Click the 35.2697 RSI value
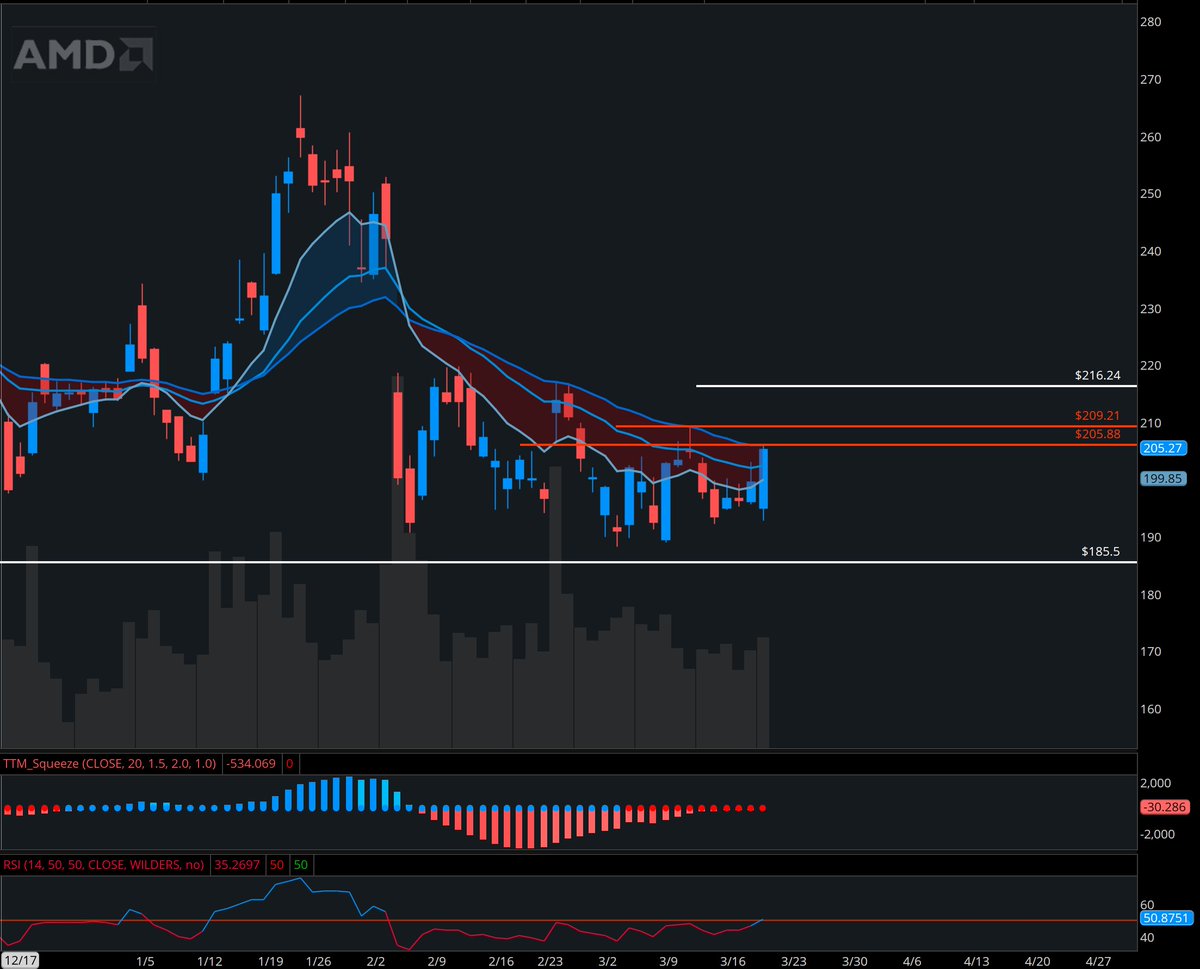 (x=235, y=864)
